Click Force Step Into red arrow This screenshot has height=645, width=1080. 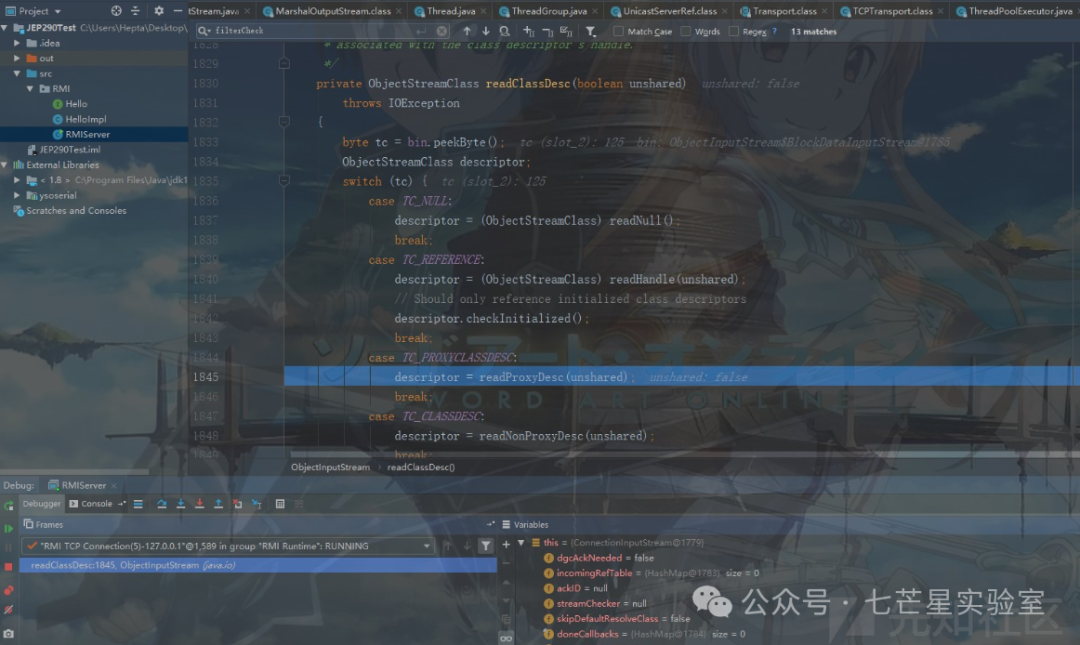click(200, 504)
